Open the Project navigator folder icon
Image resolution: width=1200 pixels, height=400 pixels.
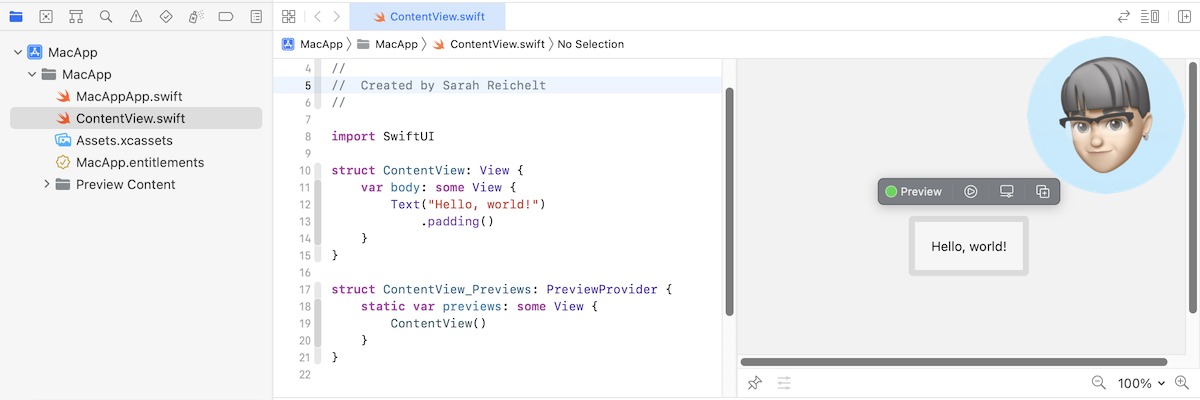[16, 17]
